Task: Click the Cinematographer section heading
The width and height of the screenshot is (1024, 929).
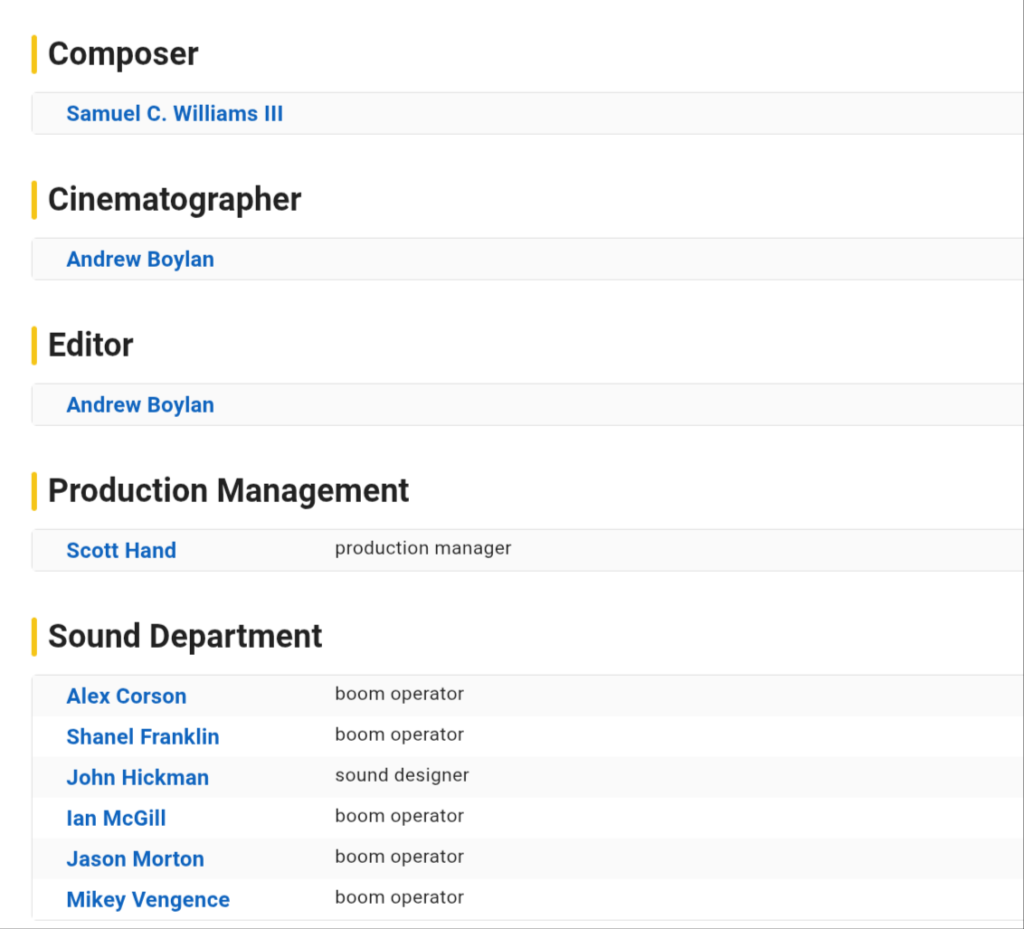Action: [174, 200]
